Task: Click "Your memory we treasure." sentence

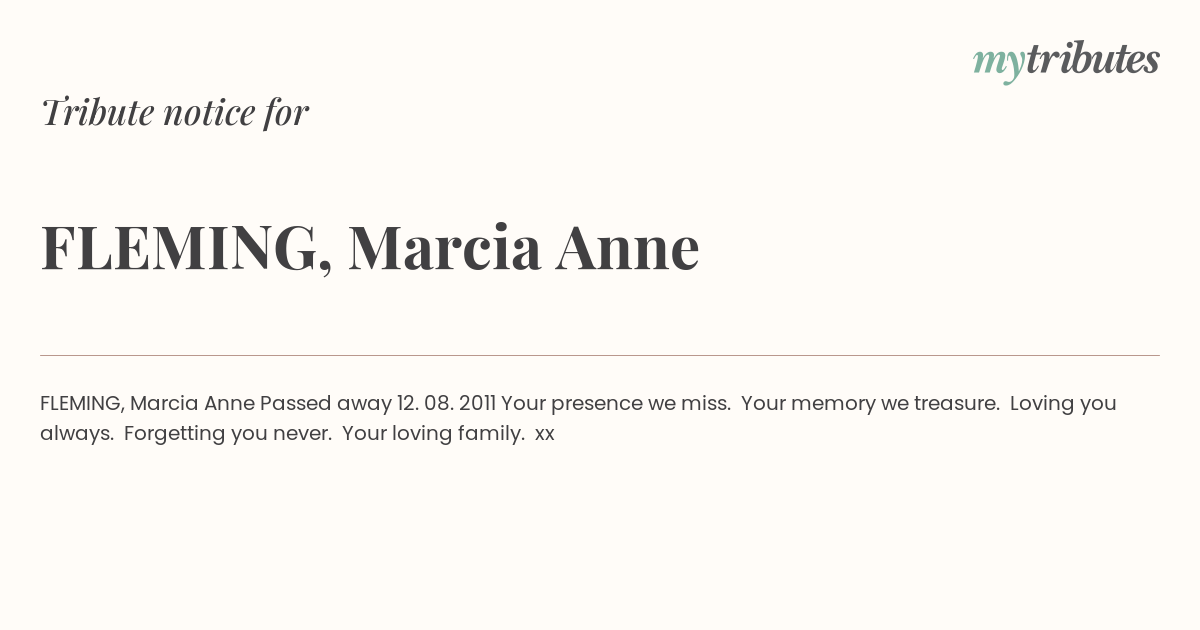Action: [871, 404]
